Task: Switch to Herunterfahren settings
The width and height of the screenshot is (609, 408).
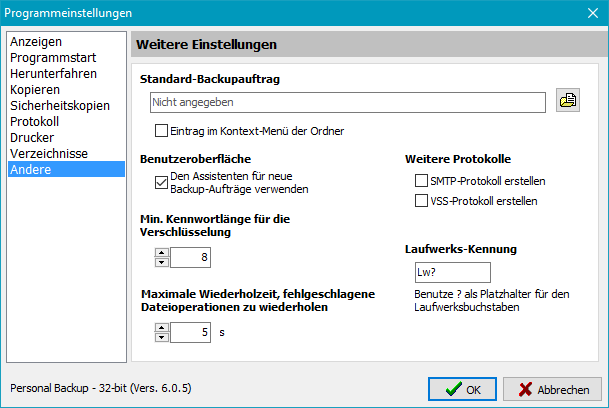Action: click(x=56, y=74)
